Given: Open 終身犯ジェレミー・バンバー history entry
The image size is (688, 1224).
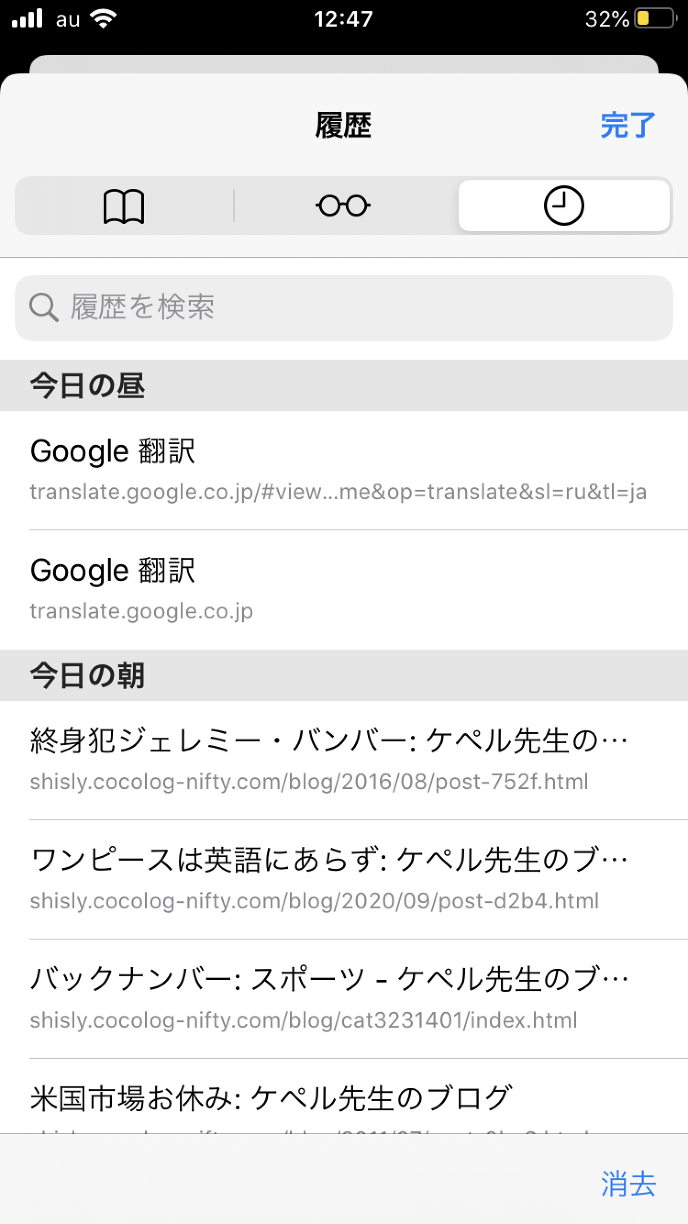Looking at the screenshot, I should 340,759.
